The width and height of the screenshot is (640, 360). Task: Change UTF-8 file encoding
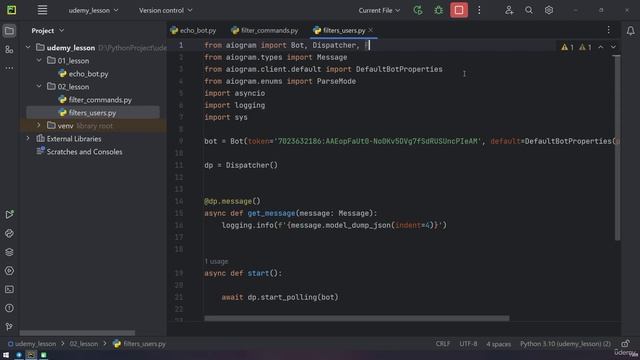point(468,344)
